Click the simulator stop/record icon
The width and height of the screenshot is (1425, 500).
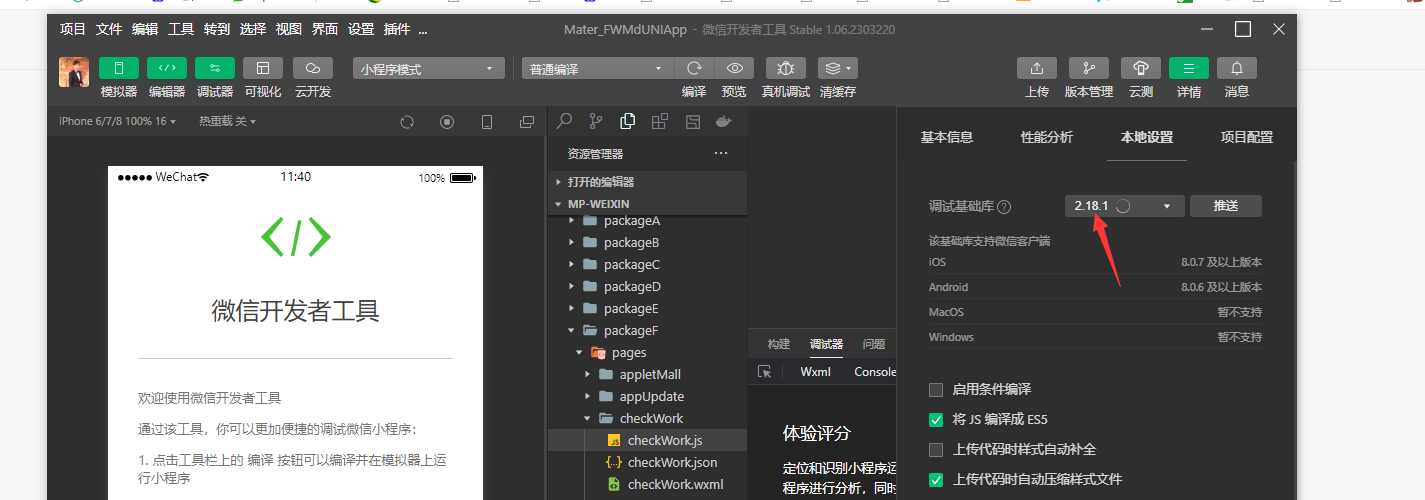[x=447, y=122]
